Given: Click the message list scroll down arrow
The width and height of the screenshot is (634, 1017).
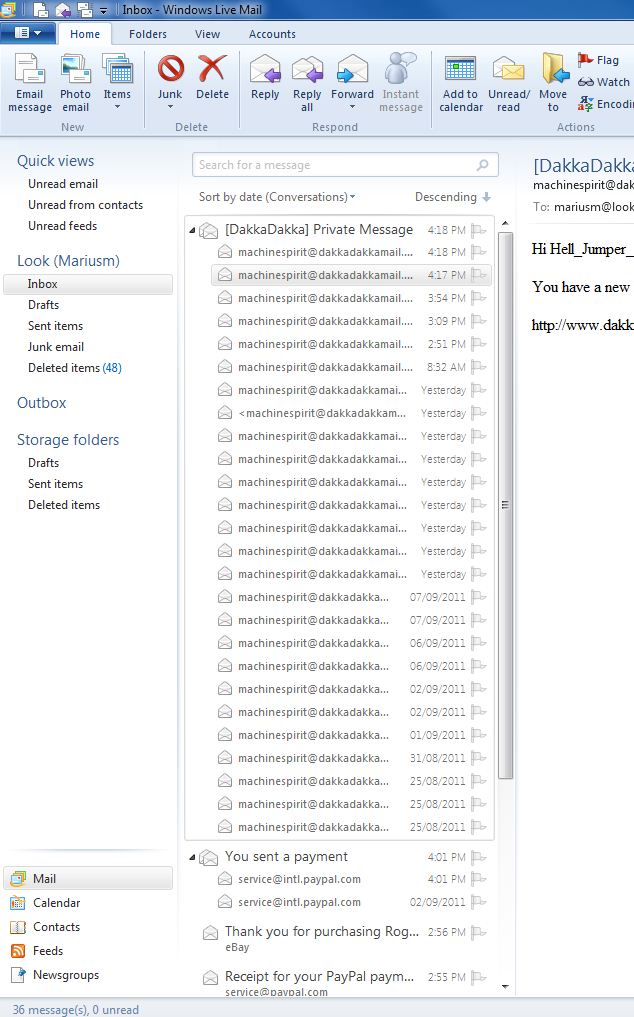Looking at the screenshot, I should coord(505,987).
